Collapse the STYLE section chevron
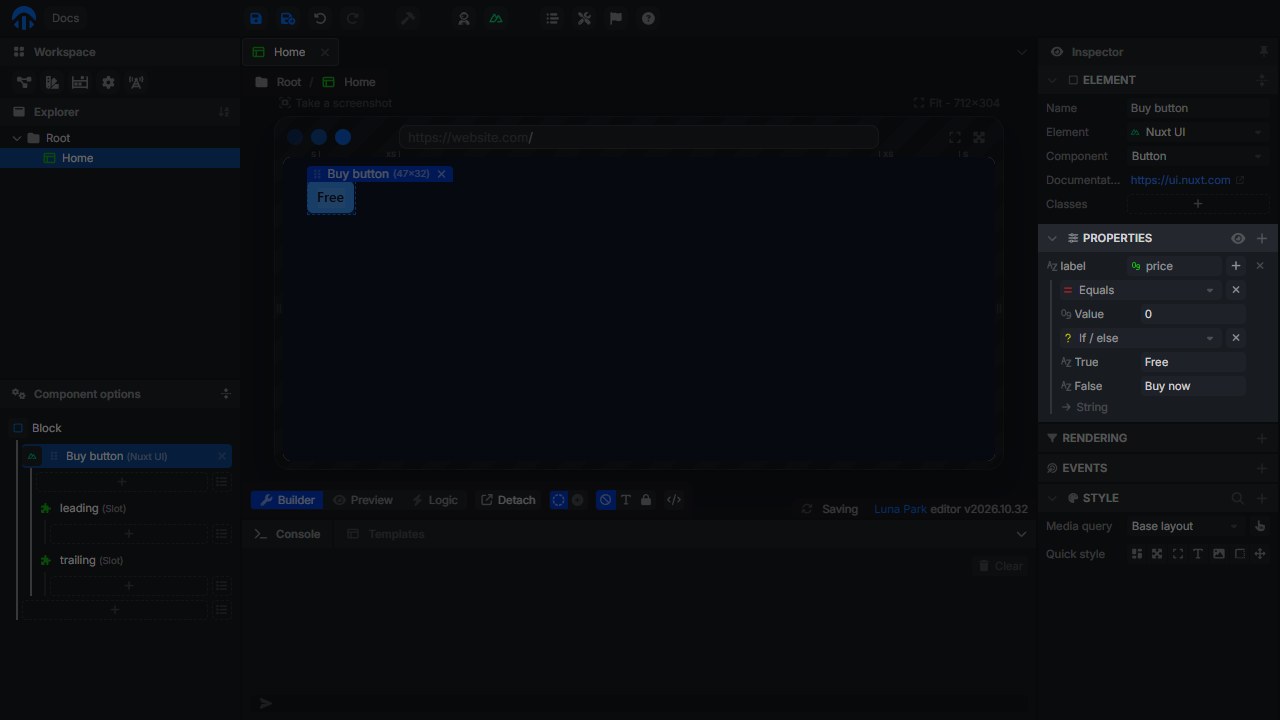The height and width of the screenshot is (720, 1280). click(x=1052, y=498)
